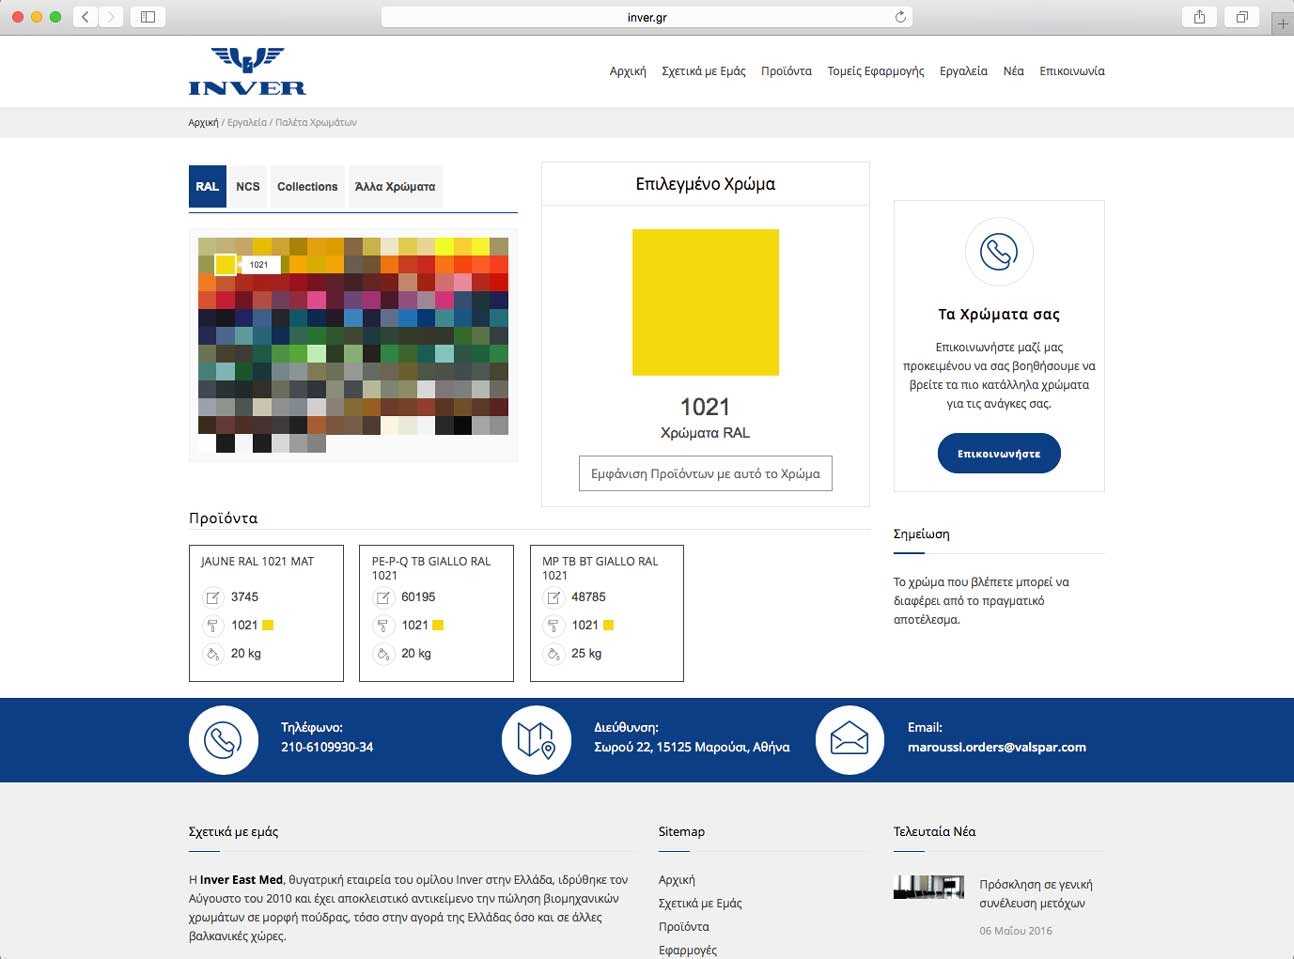Viewport: 1294px width, 959px height.
Task: Open the Προϊόντα menu item
Action: coord(786,71)
